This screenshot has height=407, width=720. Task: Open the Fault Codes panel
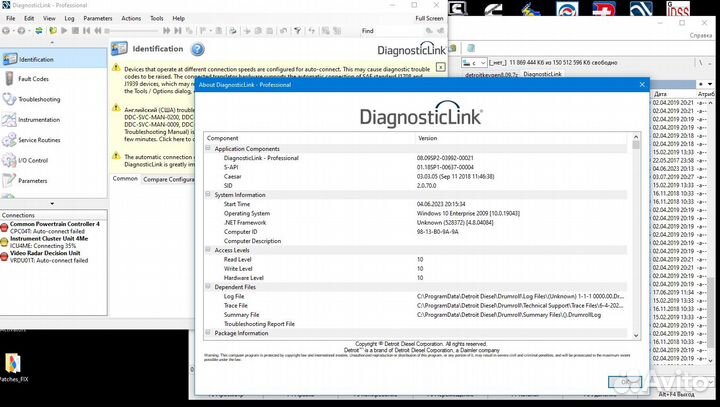[33, 79]
